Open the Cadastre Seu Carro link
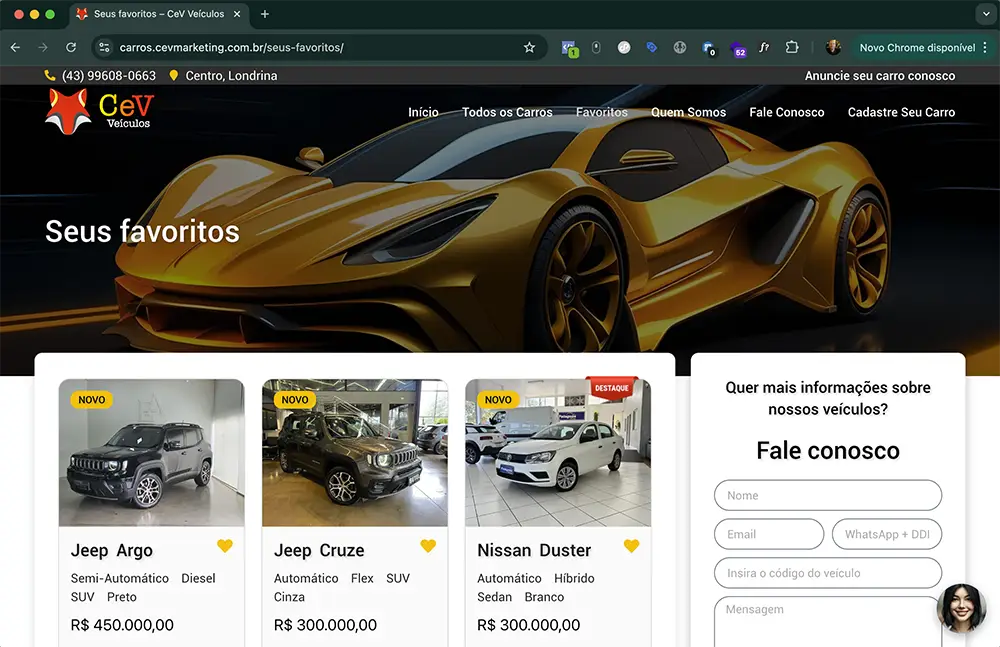Screen dimensions: 1000x647 click(901, 112)
